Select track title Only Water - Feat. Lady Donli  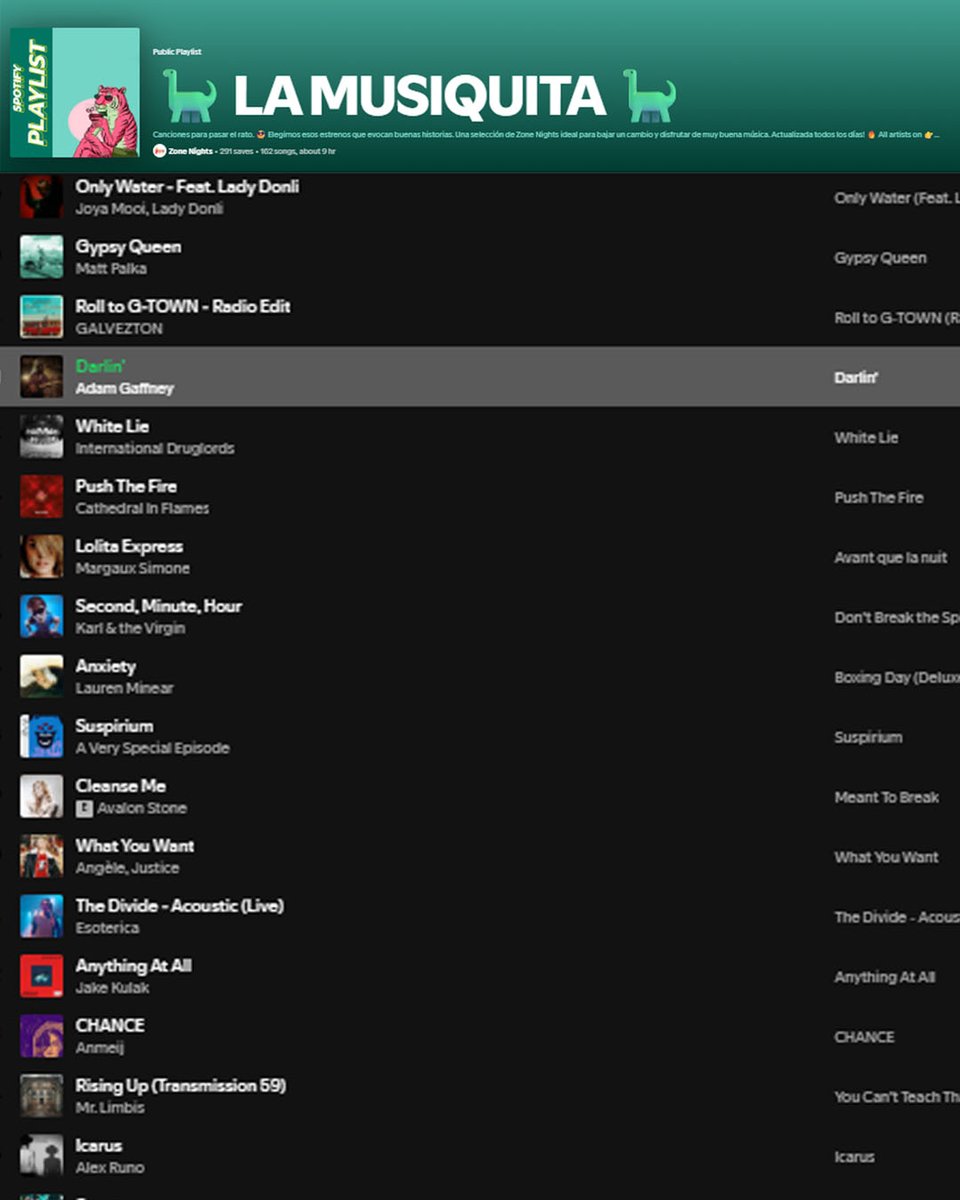coord(187,187)
